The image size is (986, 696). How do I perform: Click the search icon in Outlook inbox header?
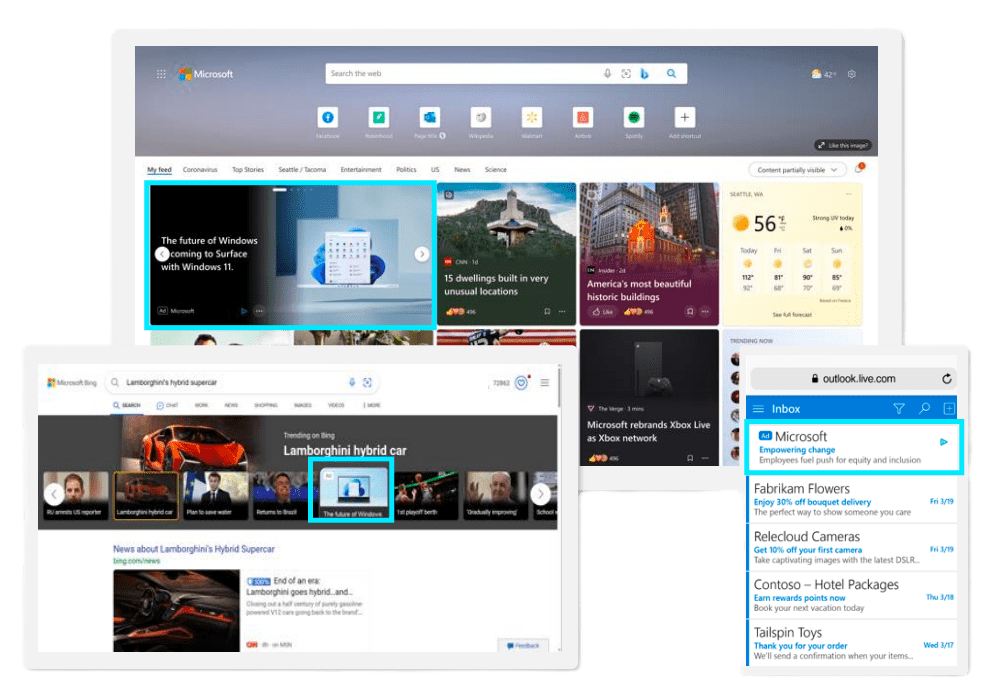pyautogui.click(x=924, y=409)
